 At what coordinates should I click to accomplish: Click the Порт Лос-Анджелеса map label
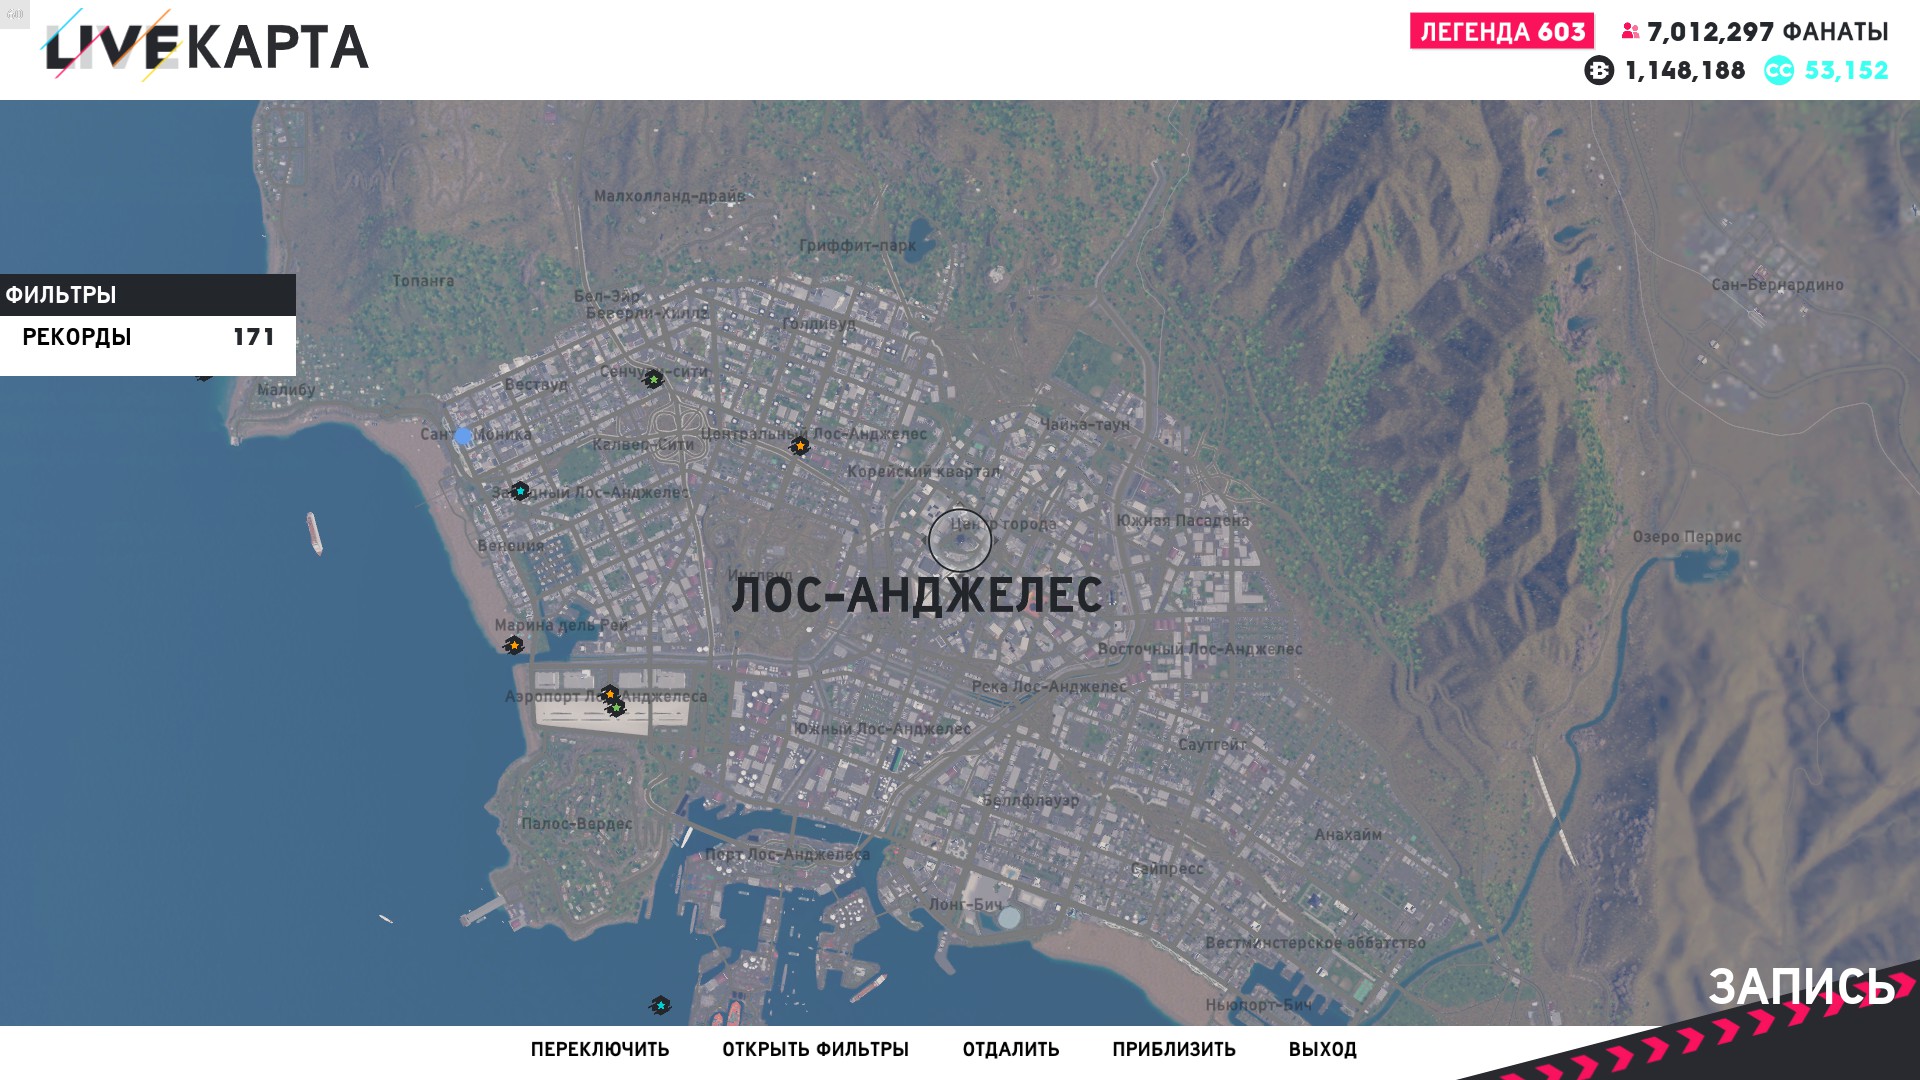point(787,855)
